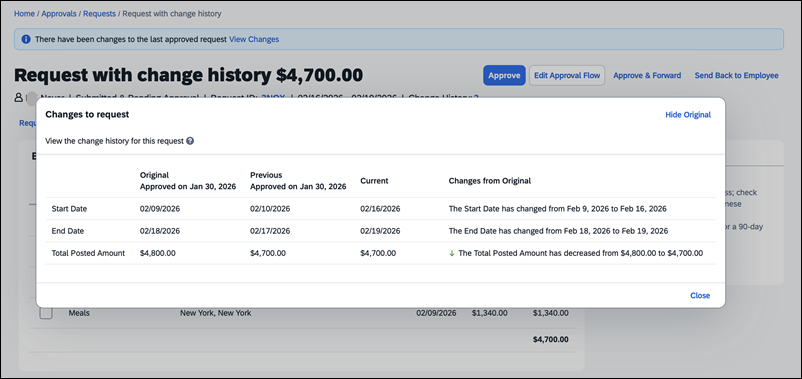Close the Changes to request dialog
Viewport: 802px width, 379px height.
tap(700, 295)
